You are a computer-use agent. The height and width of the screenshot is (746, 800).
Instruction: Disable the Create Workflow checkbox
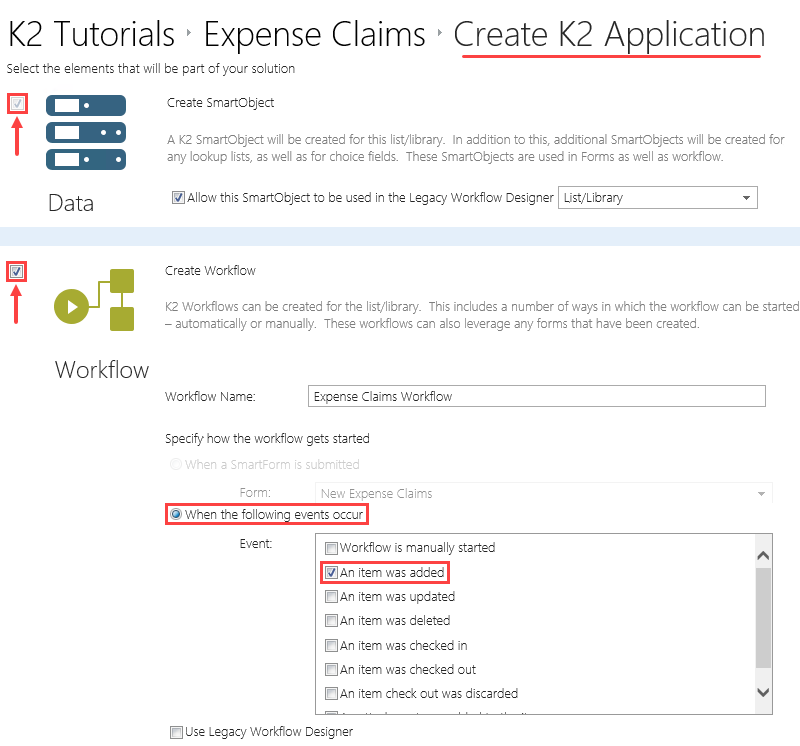click(x=16, y=271)
